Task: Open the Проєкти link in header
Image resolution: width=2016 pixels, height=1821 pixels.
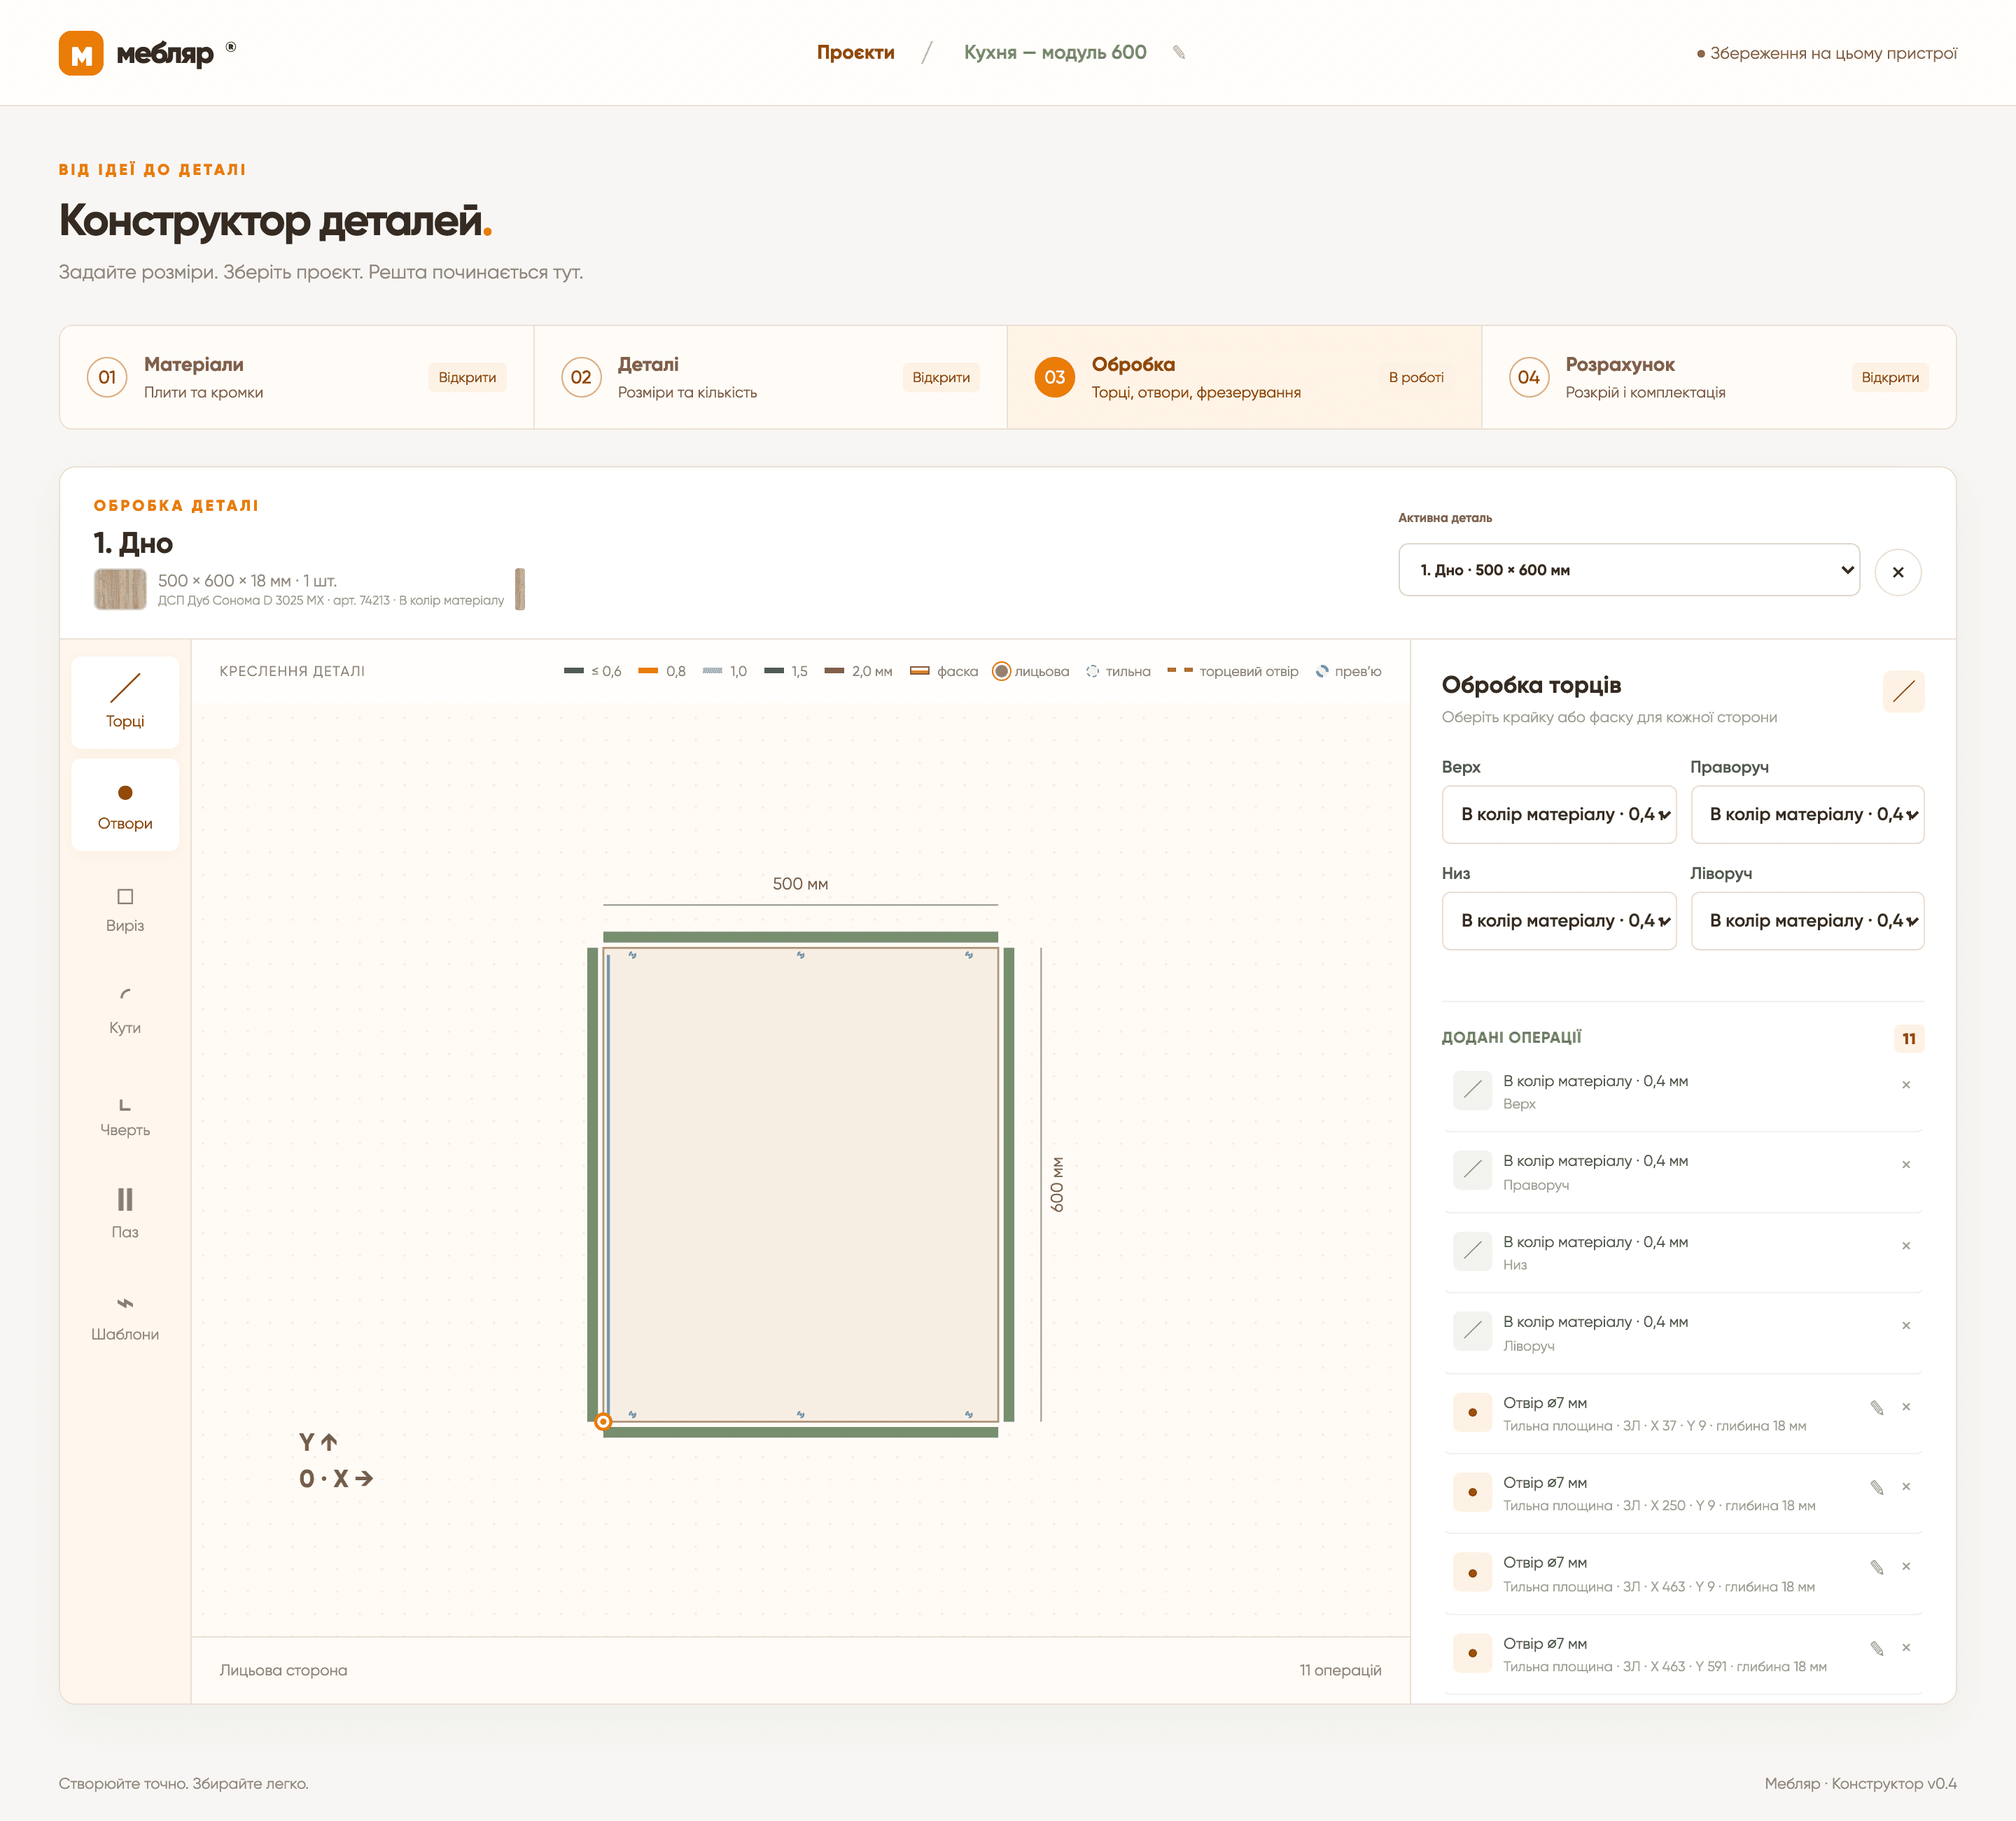Action: [x=856, y=52]
